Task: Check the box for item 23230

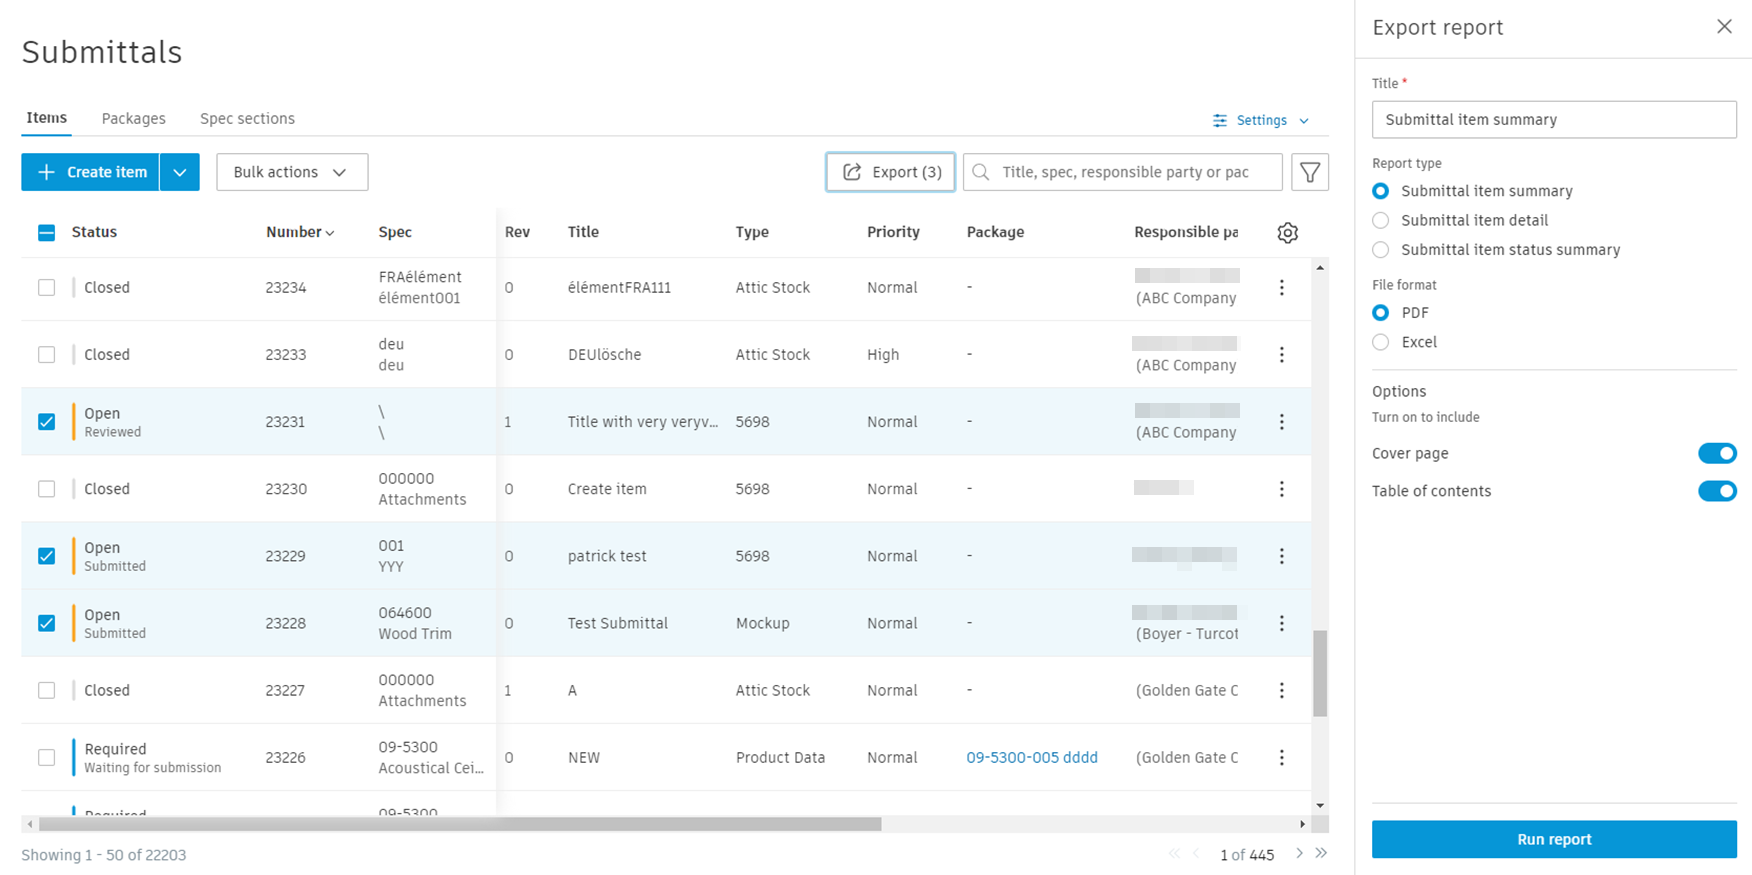Action: (x=46, y=489)
